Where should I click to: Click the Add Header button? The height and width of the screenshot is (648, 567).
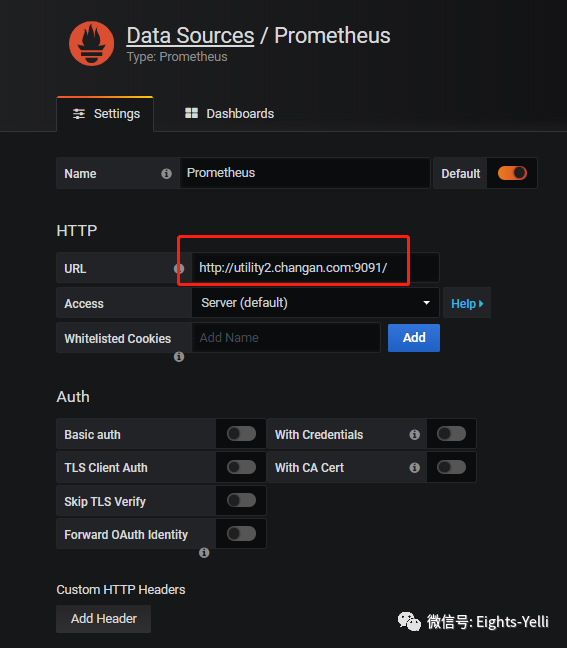click(103, 619)
